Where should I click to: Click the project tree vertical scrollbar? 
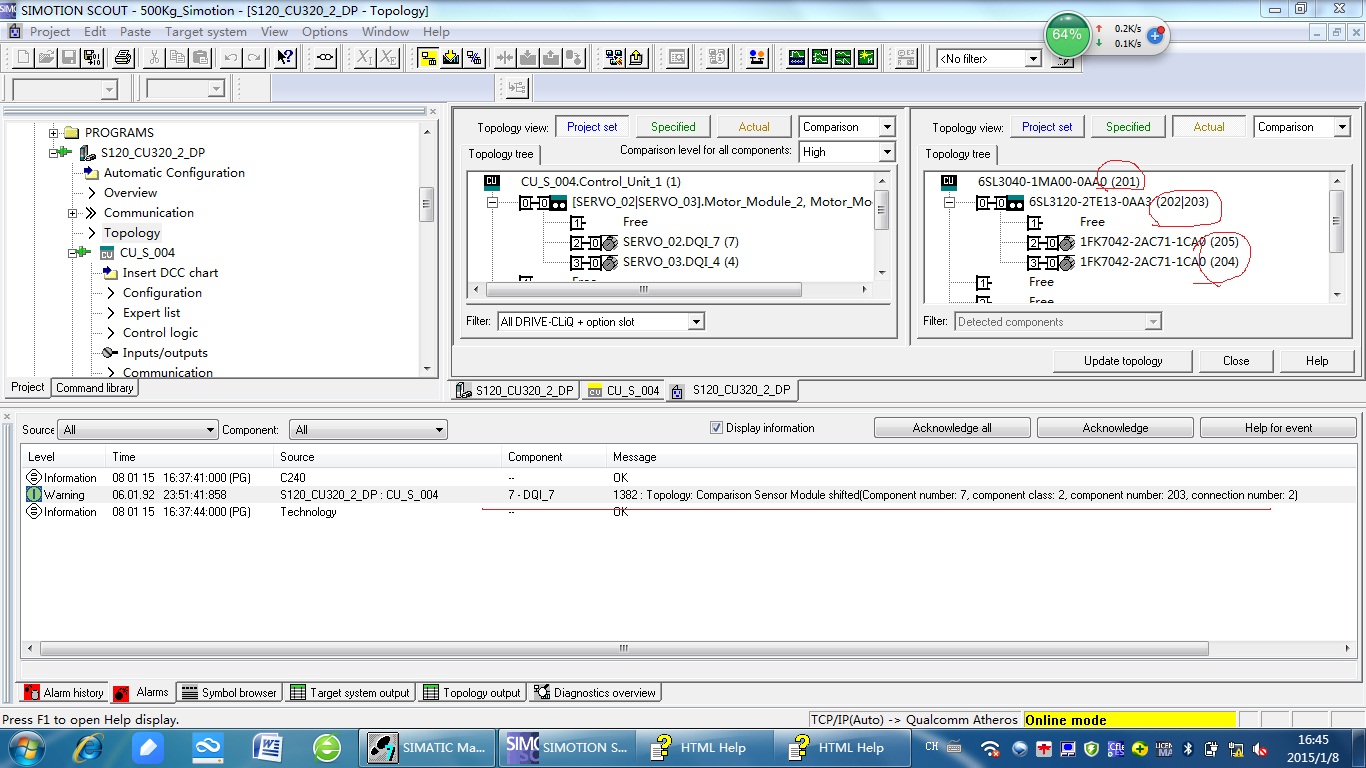pos(428,251)
